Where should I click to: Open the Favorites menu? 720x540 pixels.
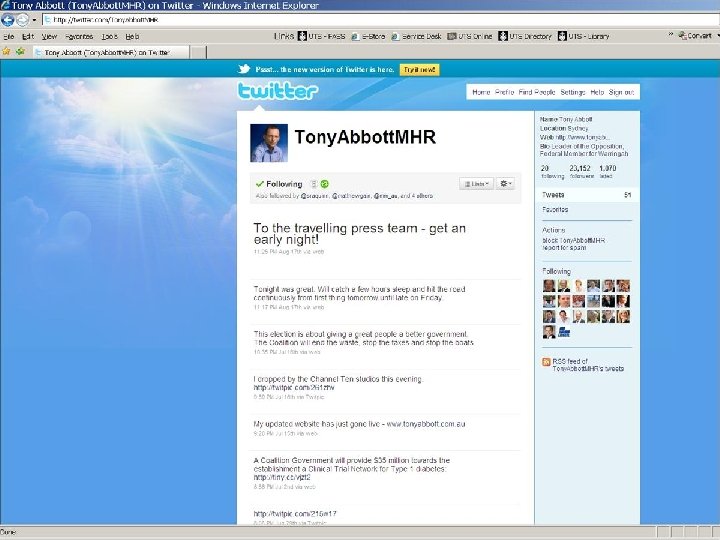pyautogui.click(x=79, y=36)
